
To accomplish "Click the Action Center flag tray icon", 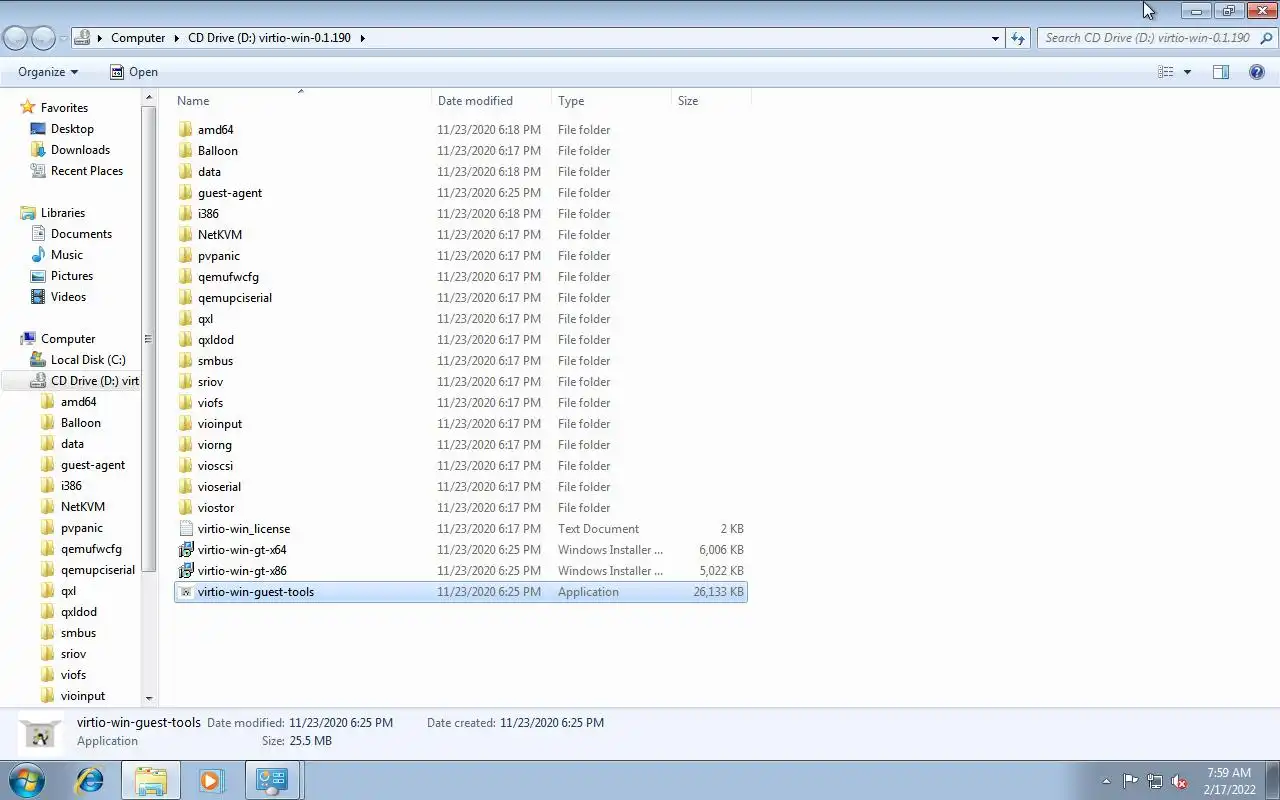I will point(1130,781).
